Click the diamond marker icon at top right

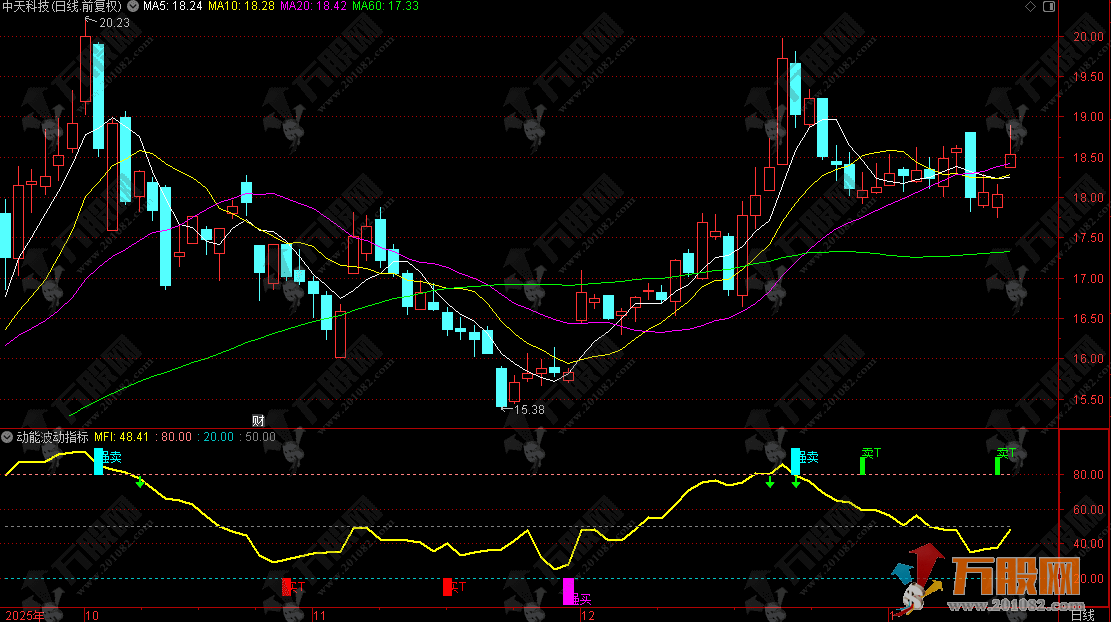(1031, 6)
